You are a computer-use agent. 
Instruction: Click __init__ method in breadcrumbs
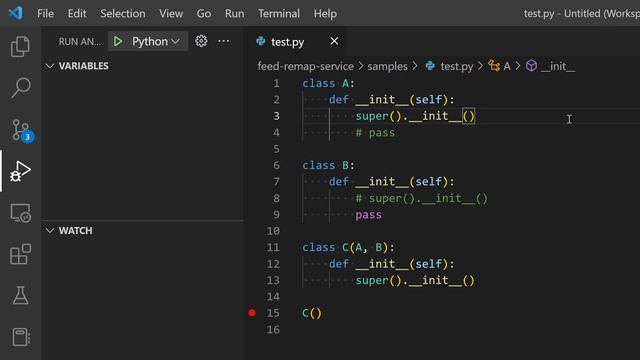click(x=558, y=66)
